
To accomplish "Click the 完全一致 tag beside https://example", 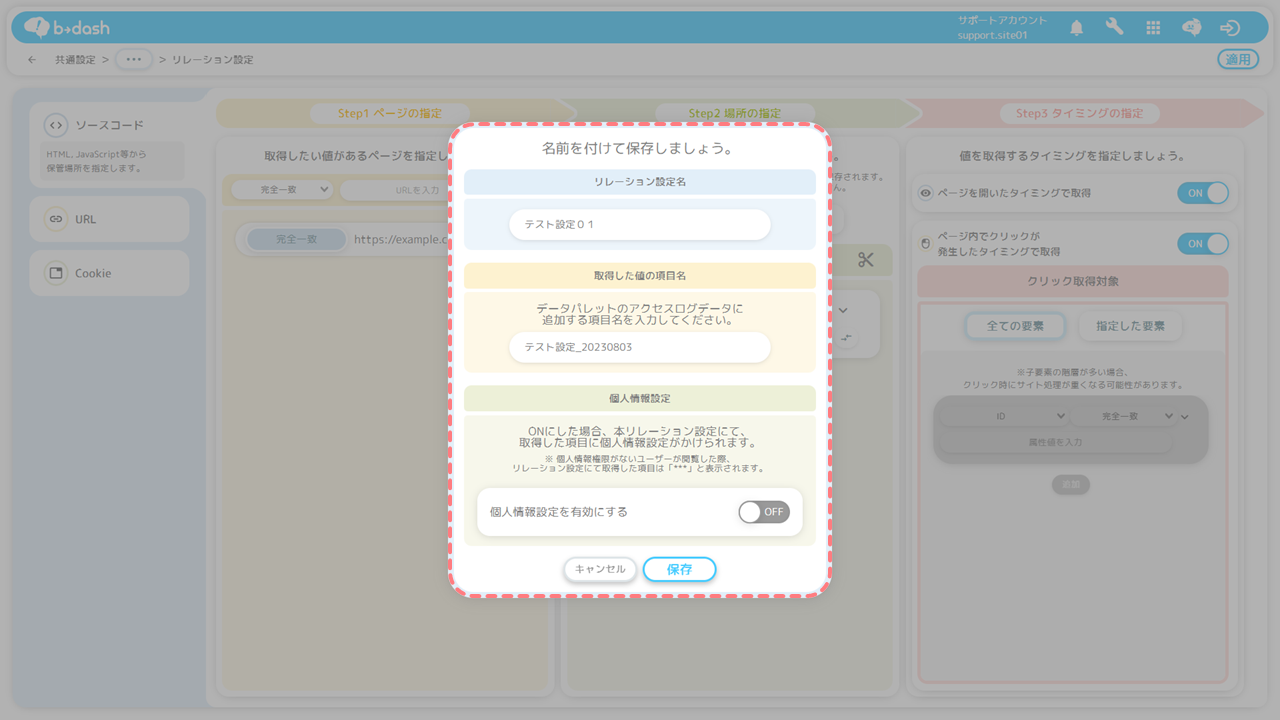I will [297, 239].
